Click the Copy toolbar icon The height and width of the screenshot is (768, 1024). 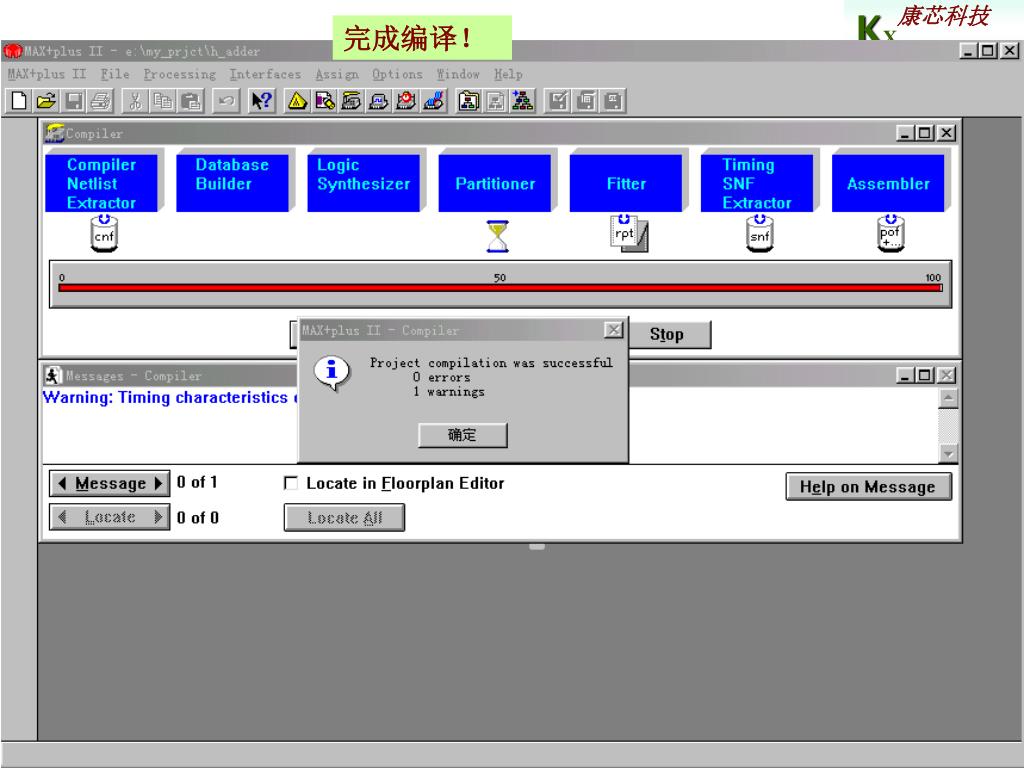(163, 101)
